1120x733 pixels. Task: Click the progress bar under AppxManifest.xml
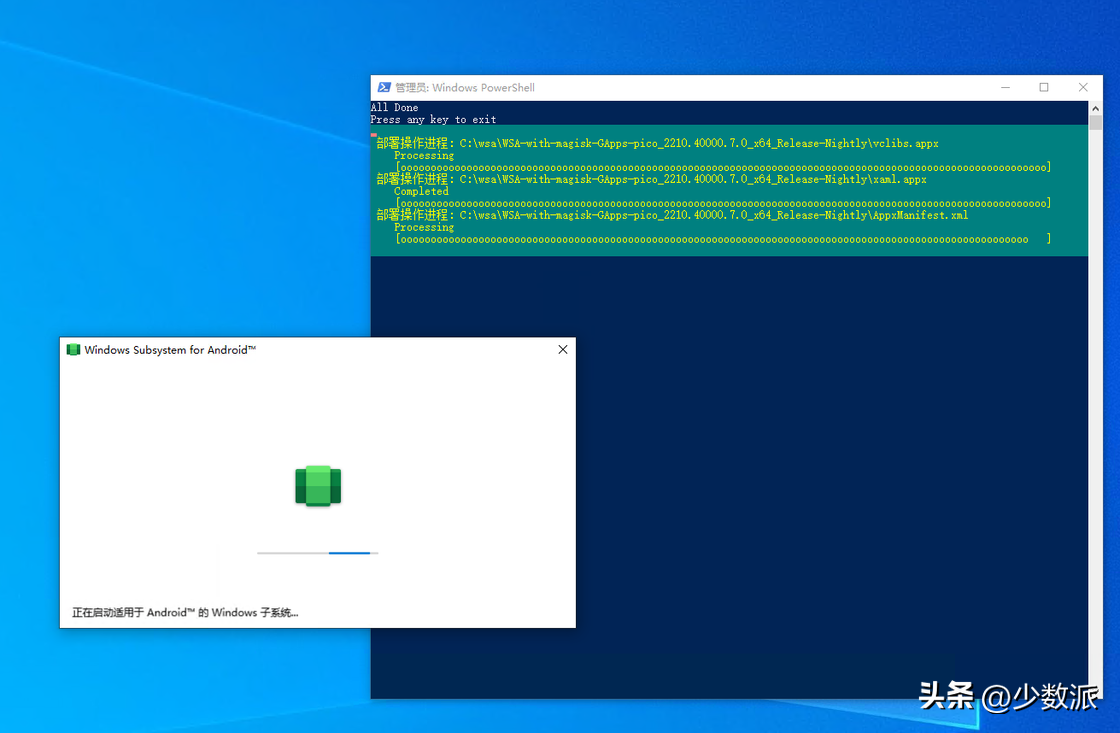[x=722, y=240]
